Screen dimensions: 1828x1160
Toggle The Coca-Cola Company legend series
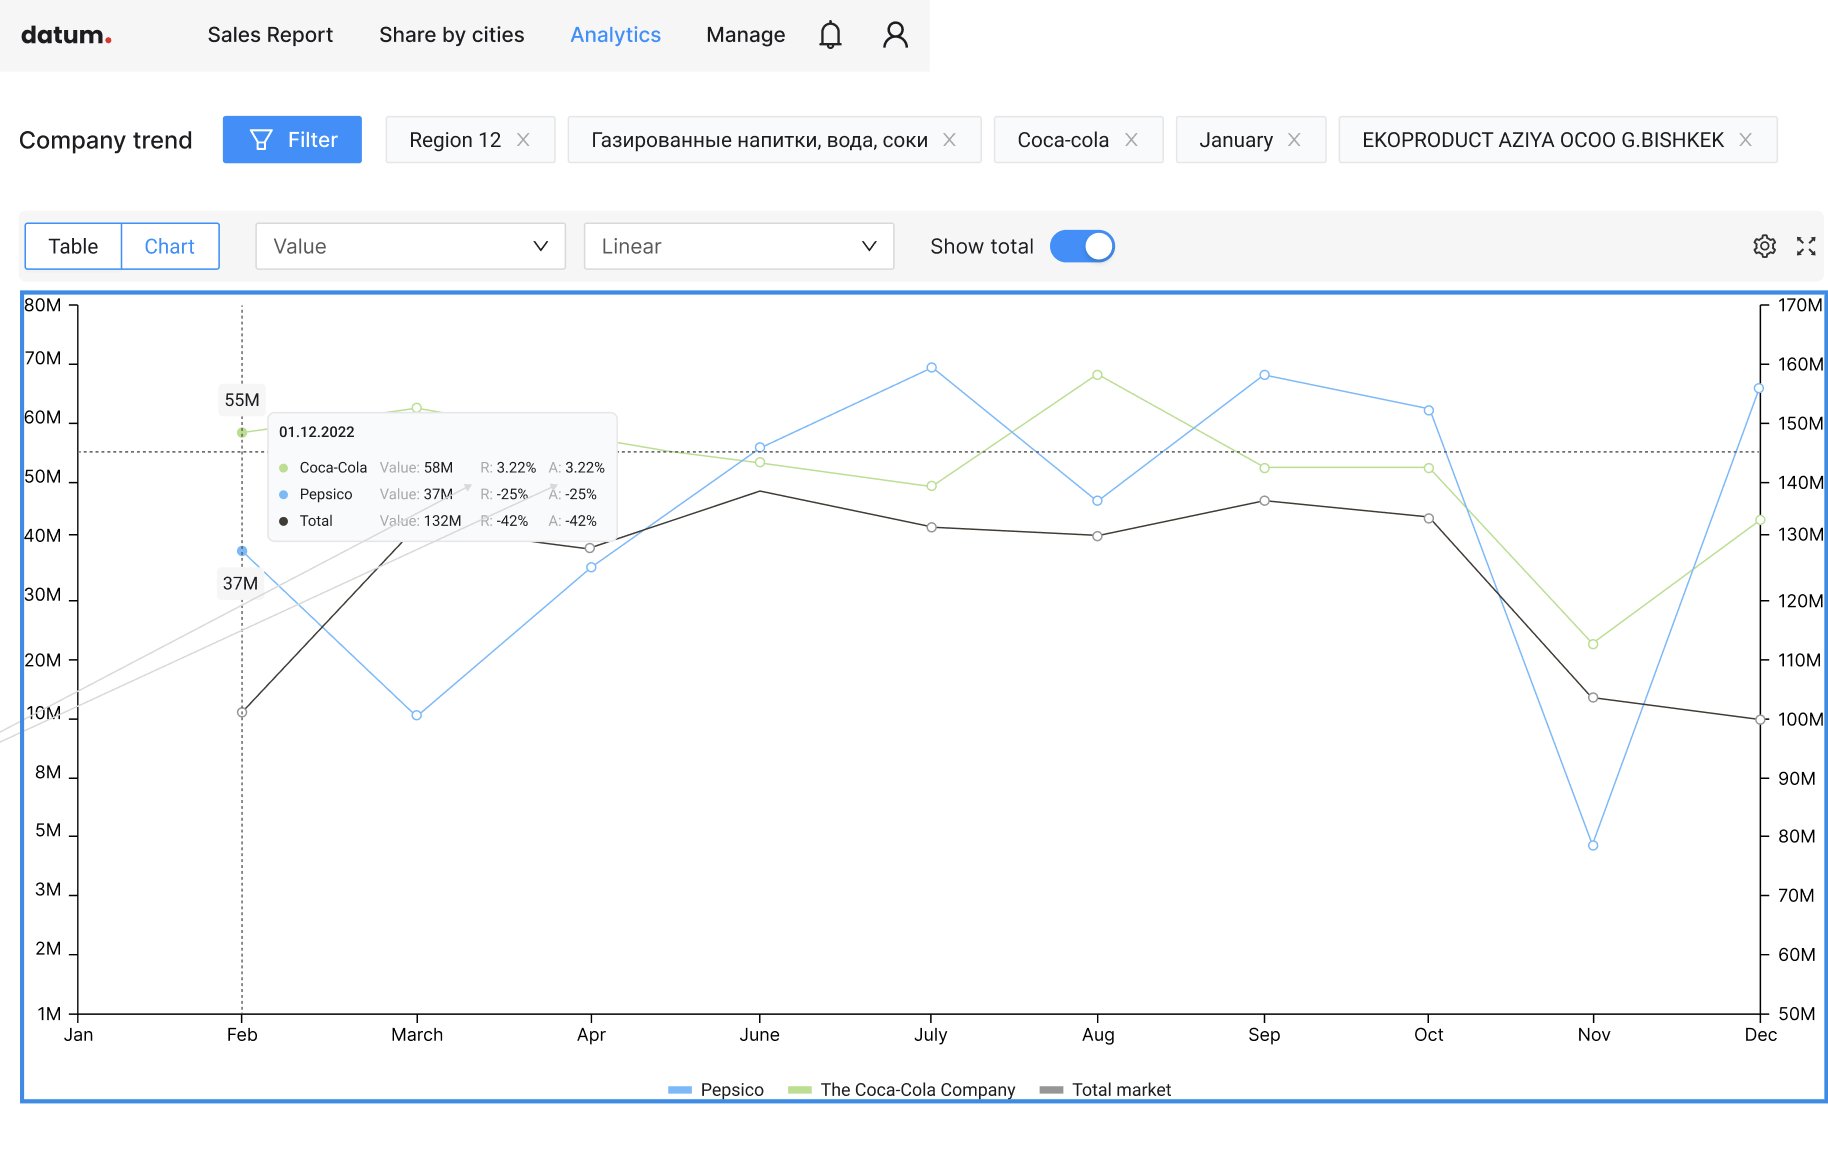click(x=901, y=1090)
